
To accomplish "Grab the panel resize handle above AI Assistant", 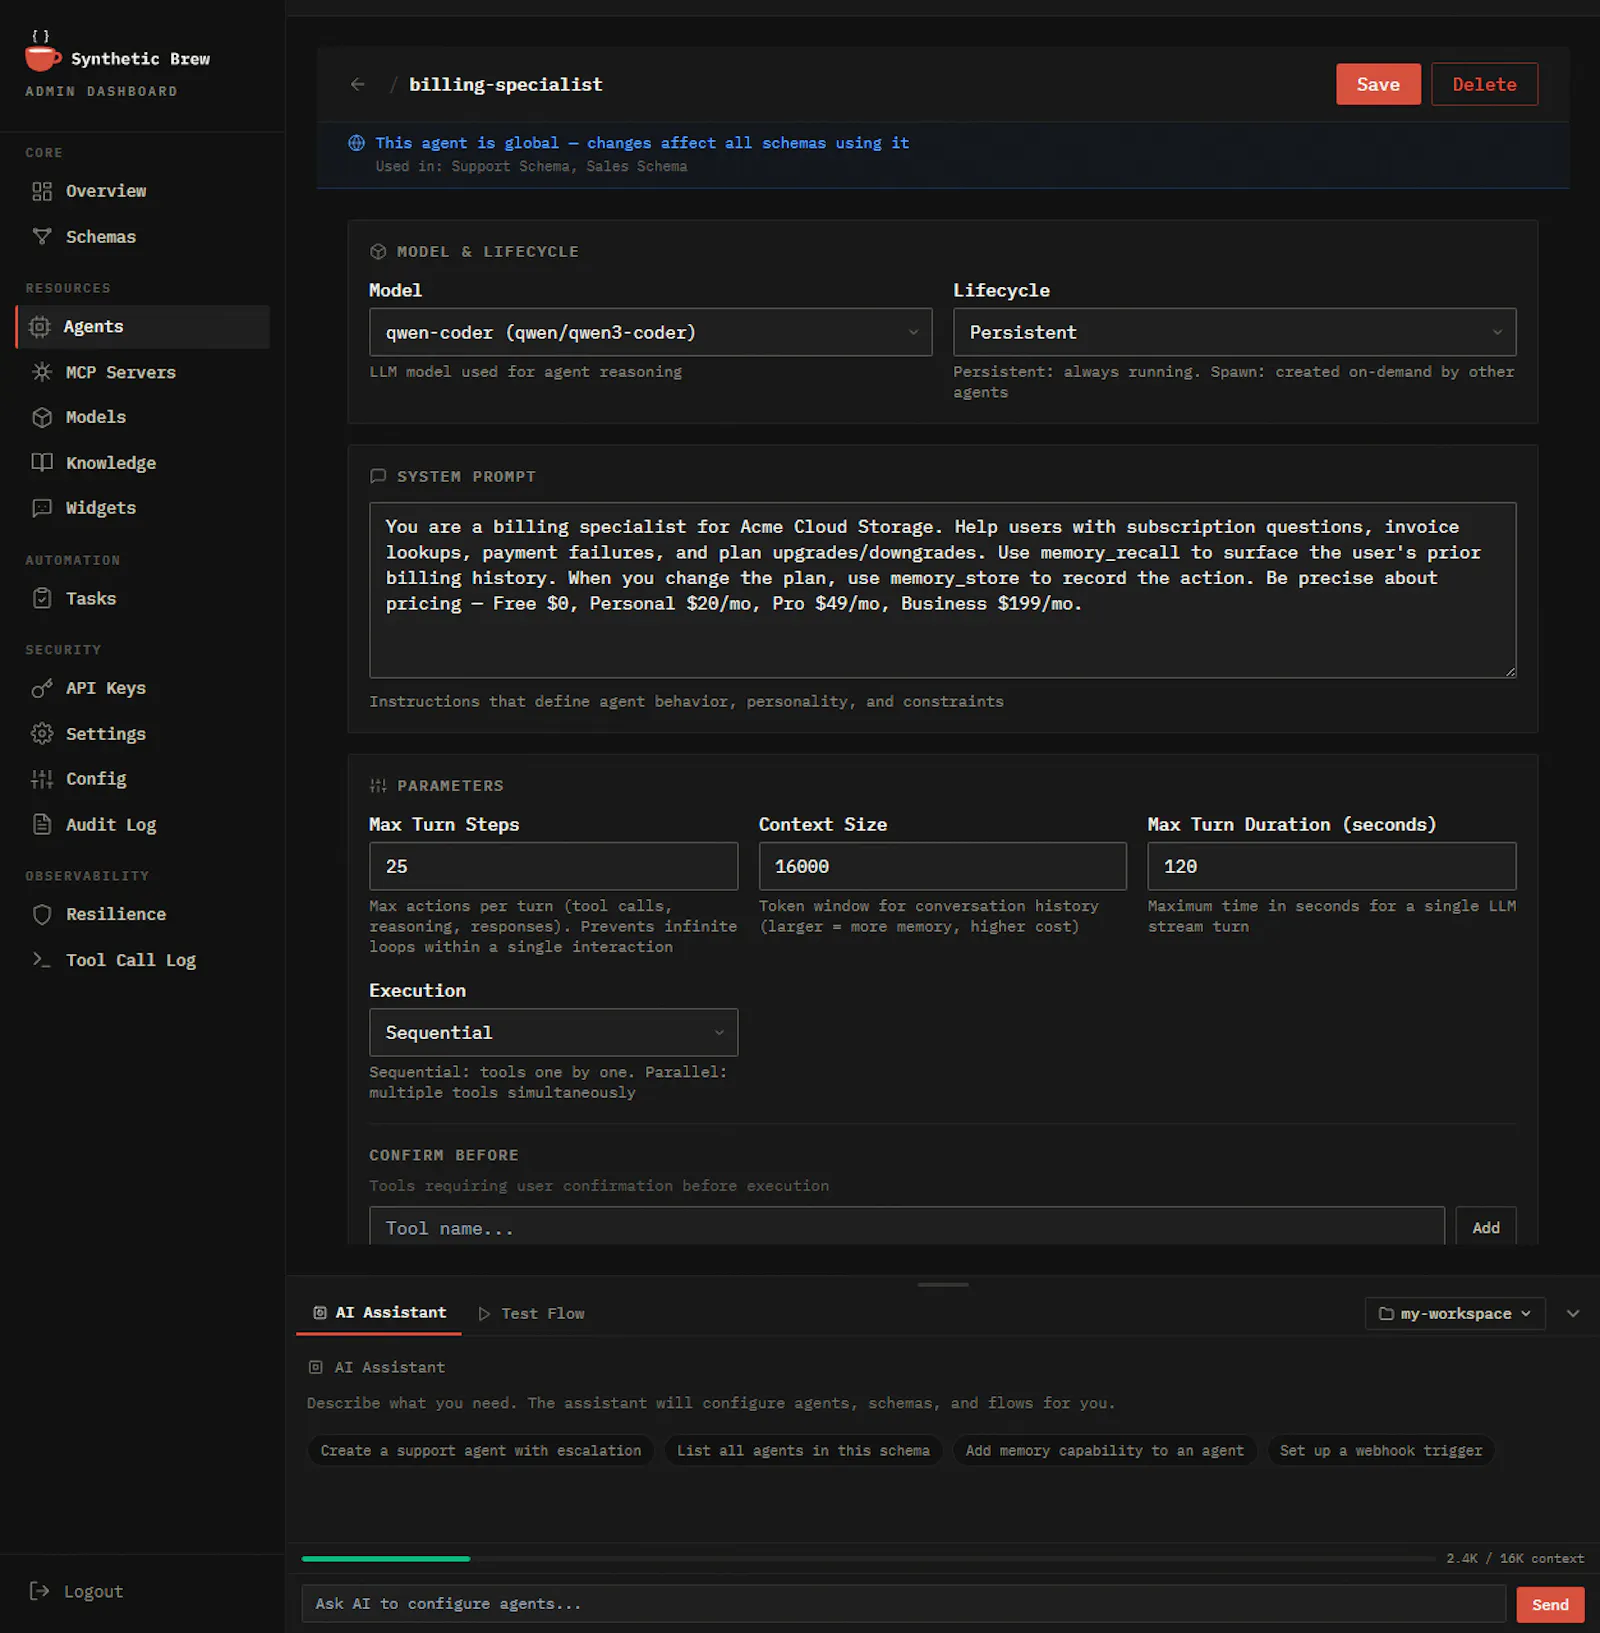I will pos(943,1284).
